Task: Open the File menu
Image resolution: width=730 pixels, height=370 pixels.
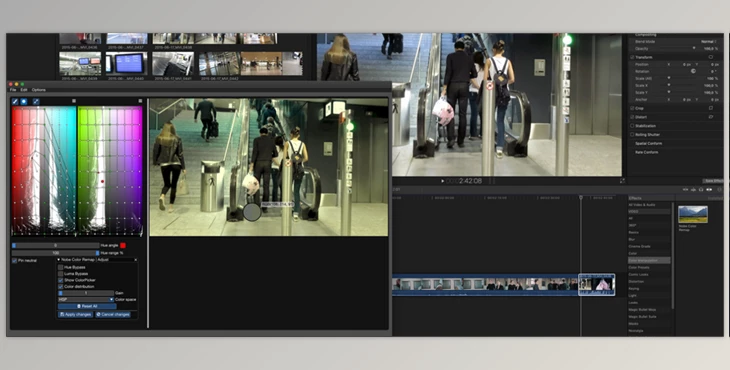Action: pyautogui.click(x=13, y=90)
